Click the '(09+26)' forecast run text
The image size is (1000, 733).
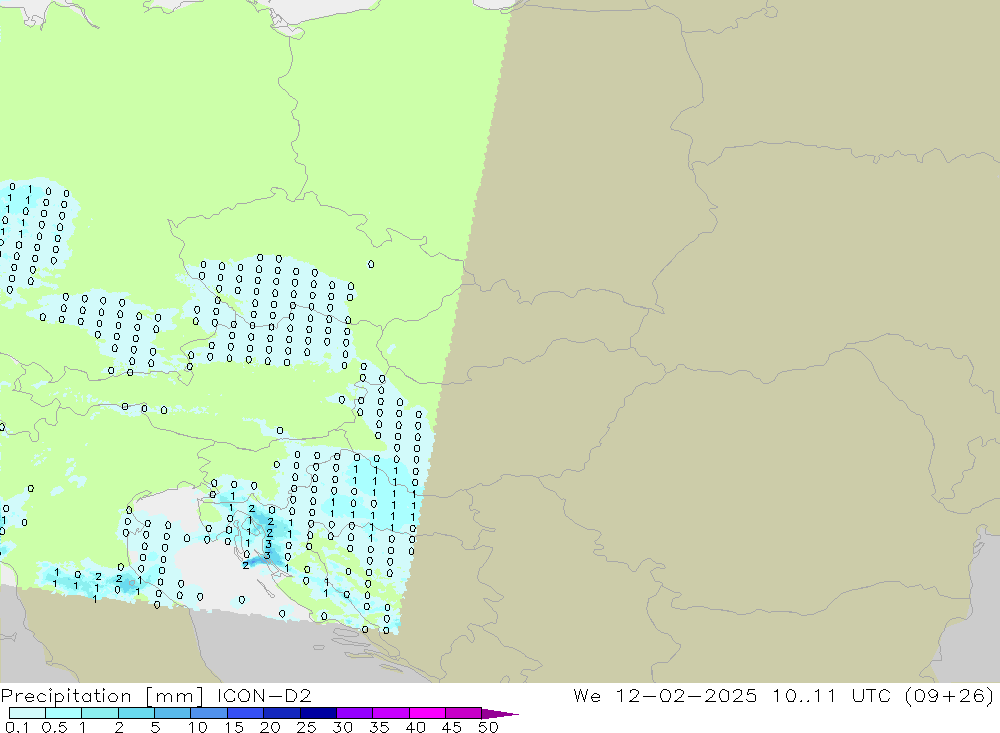click(x=949, y=695)
